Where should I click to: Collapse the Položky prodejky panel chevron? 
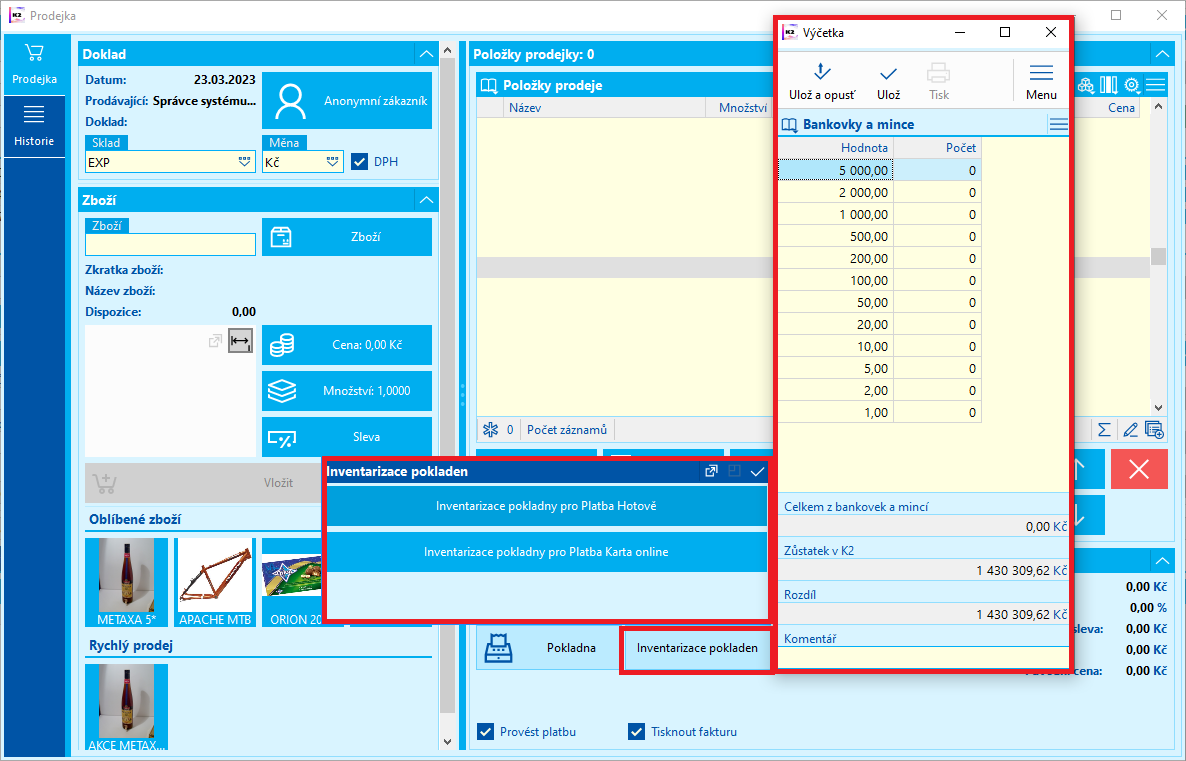(1162, 54)
